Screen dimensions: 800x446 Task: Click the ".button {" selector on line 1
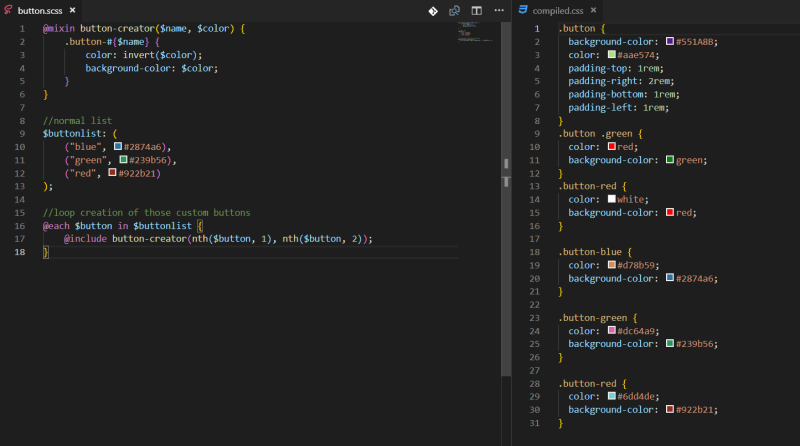point(582,29)
